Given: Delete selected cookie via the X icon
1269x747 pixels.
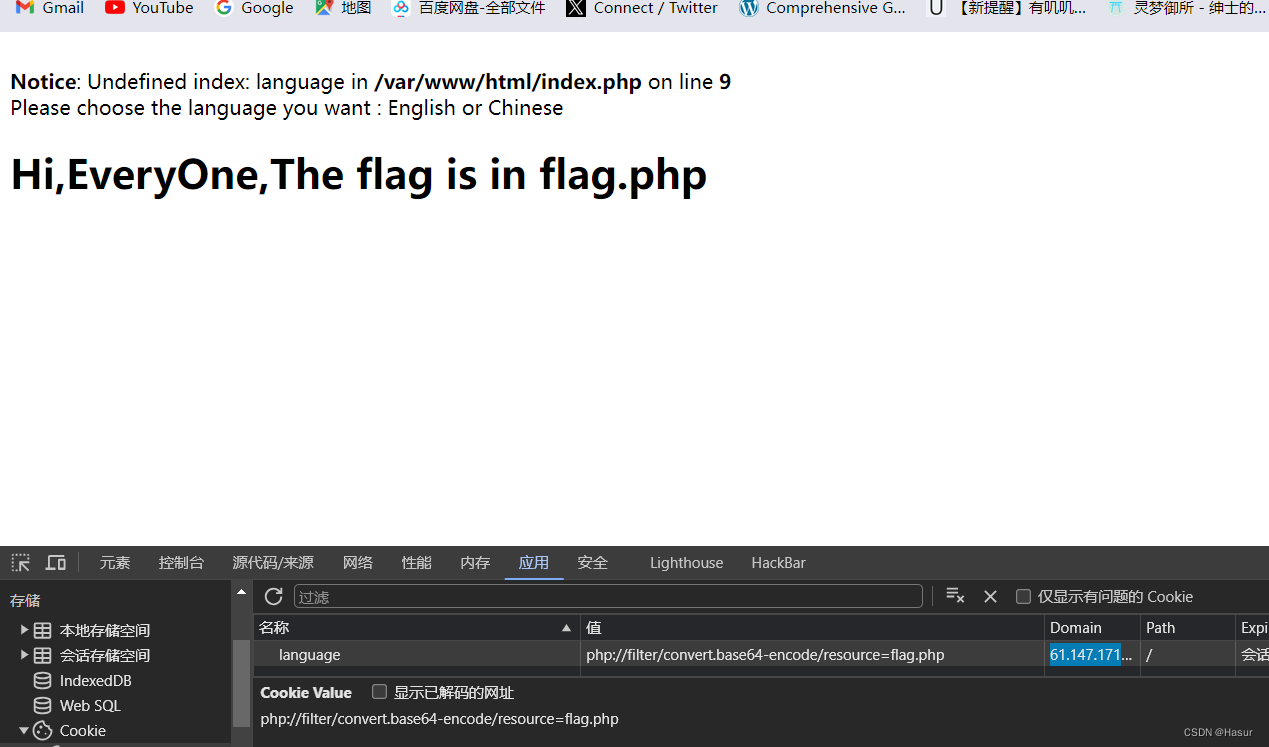Looking at the screenshot, I should click(990, 596).
